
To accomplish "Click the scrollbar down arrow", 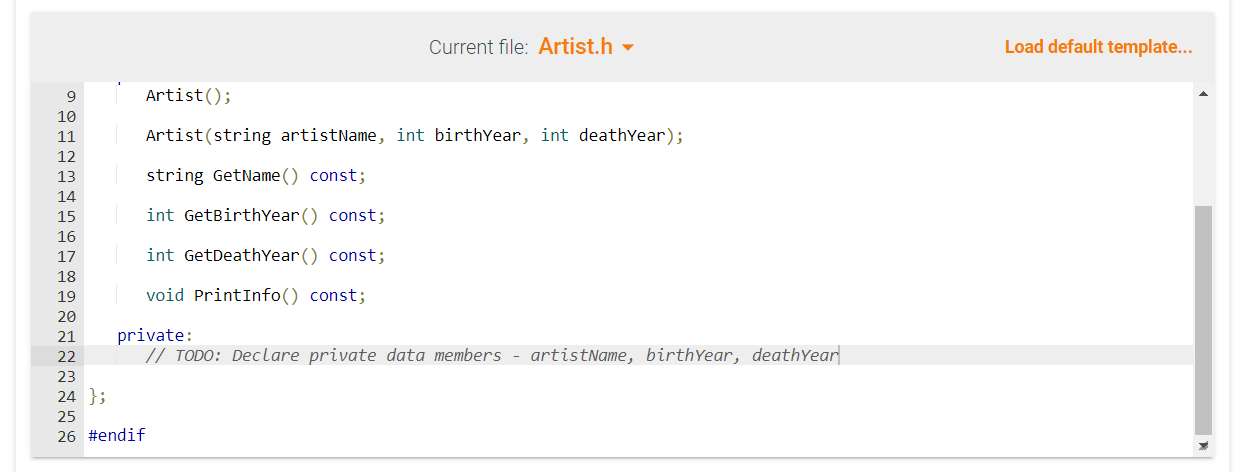I will pyautogui.click(x=1203, y=445).
